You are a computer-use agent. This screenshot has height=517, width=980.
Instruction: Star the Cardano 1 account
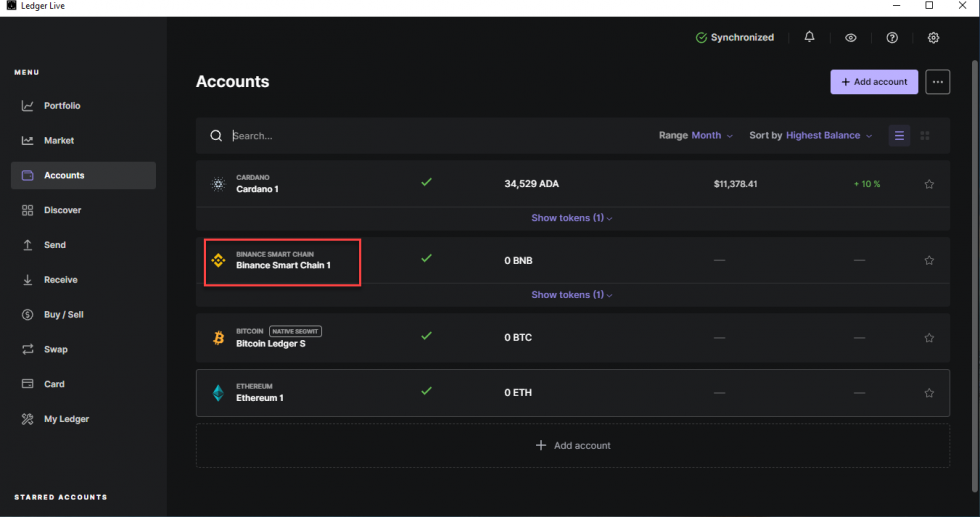[929, 184]
